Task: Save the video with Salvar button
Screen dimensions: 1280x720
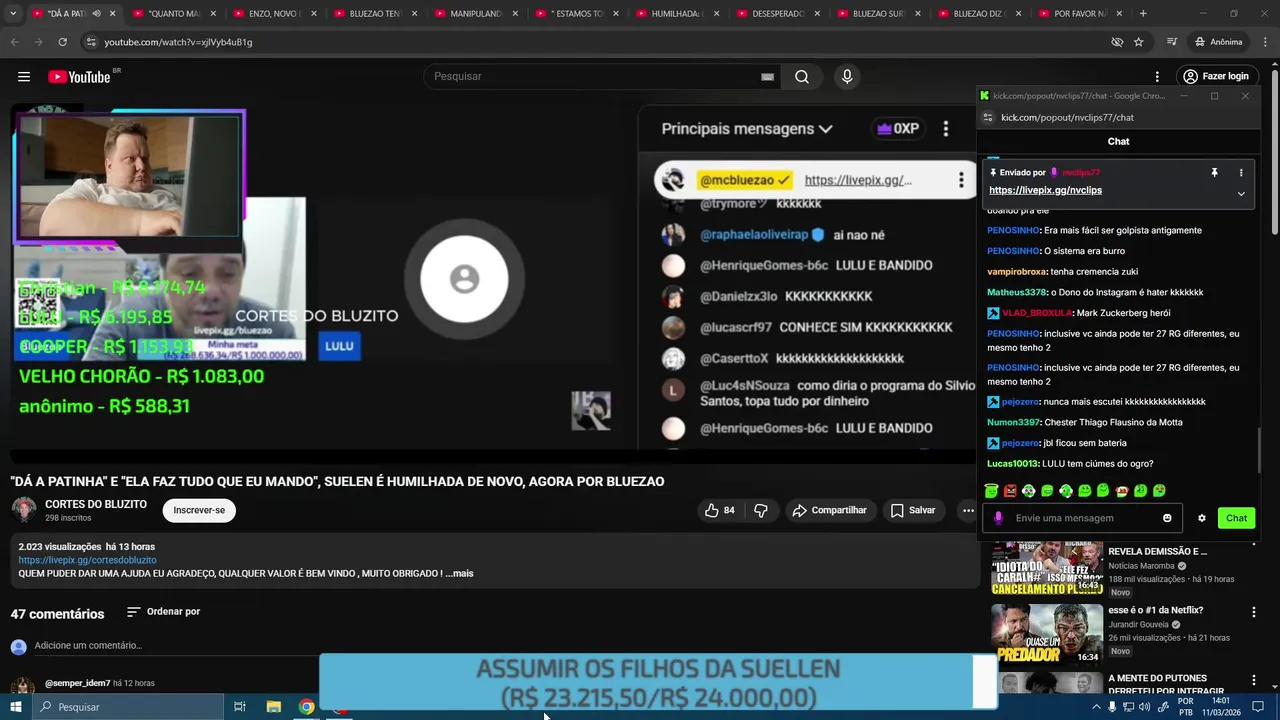Action: pyautogui.click(x=913, y=510)
